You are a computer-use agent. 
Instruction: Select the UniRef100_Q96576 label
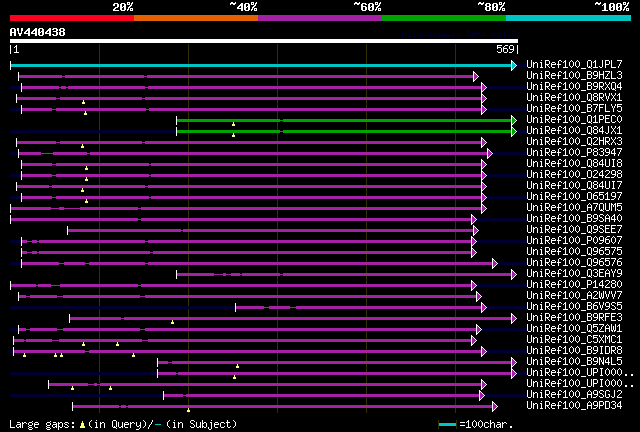(574, 262)
